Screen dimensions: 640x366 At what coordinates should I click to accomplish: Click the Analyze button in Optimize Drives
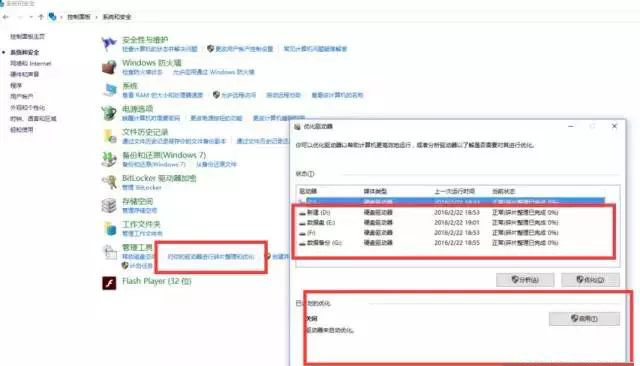tap(525, 280)
